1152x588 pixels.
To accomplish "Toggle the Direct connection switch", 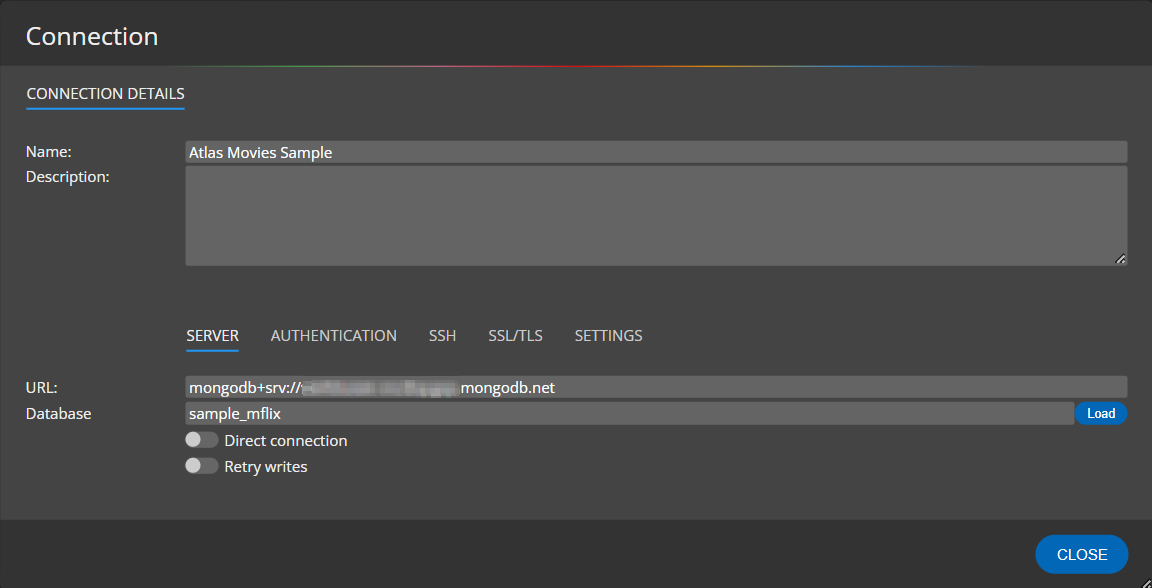I will coord(201,440).
